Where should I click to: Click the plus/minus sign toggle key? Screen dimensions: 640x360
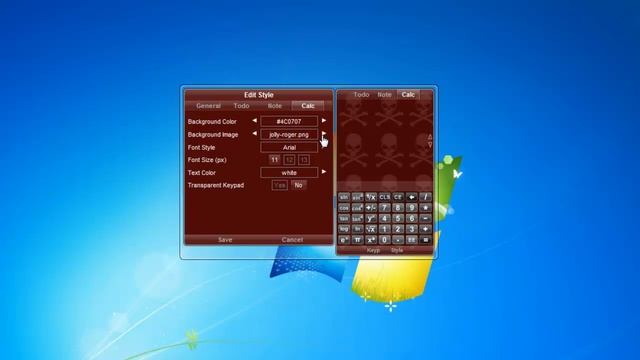click(x=371, y=208)
